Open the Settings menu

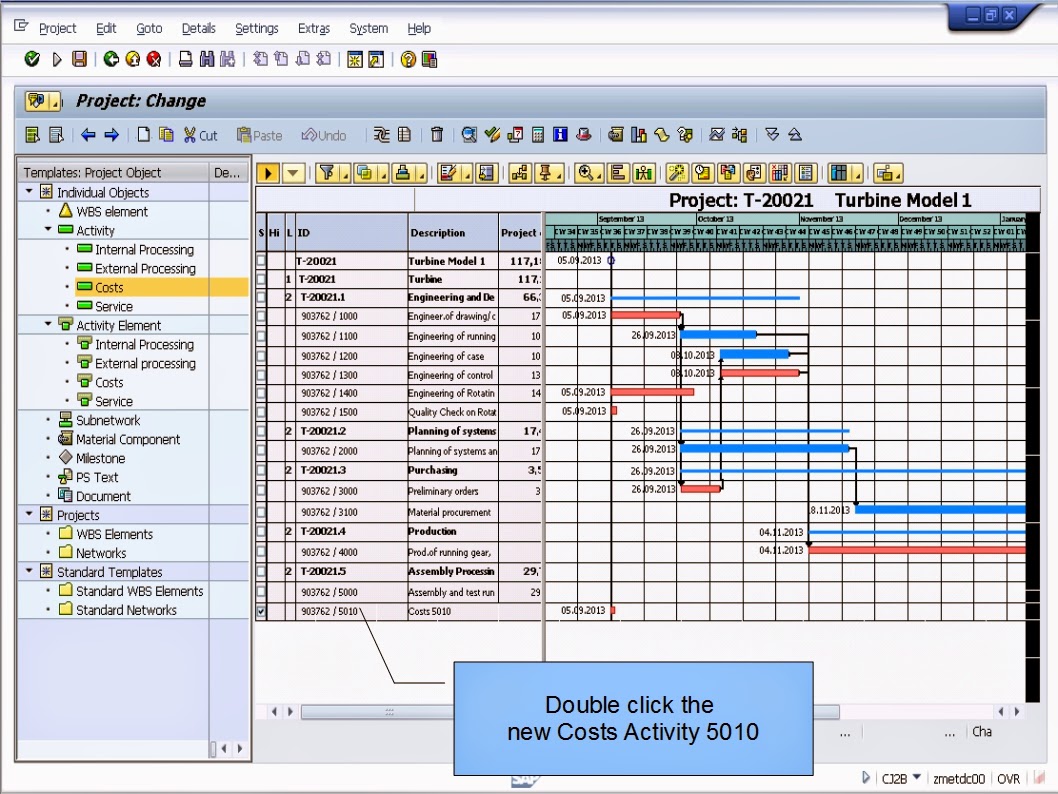pyautogui.click(x=257, y=28)
